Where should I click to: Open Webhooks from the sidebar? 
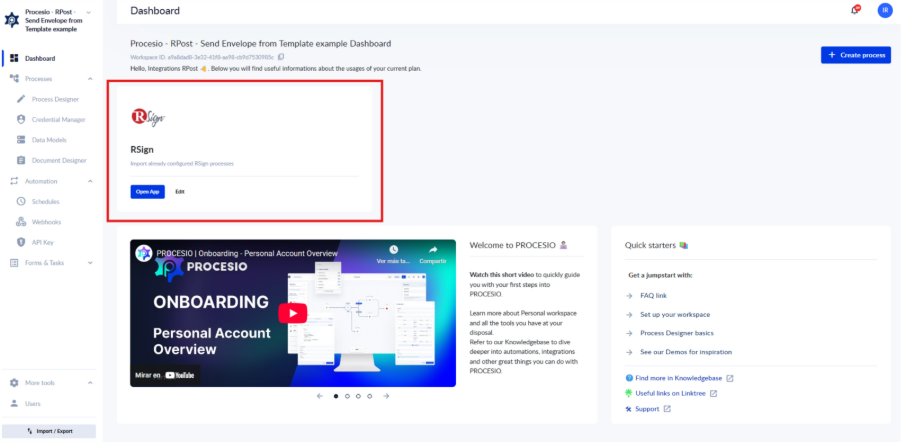pyautogui.click(x=46, y=222)
